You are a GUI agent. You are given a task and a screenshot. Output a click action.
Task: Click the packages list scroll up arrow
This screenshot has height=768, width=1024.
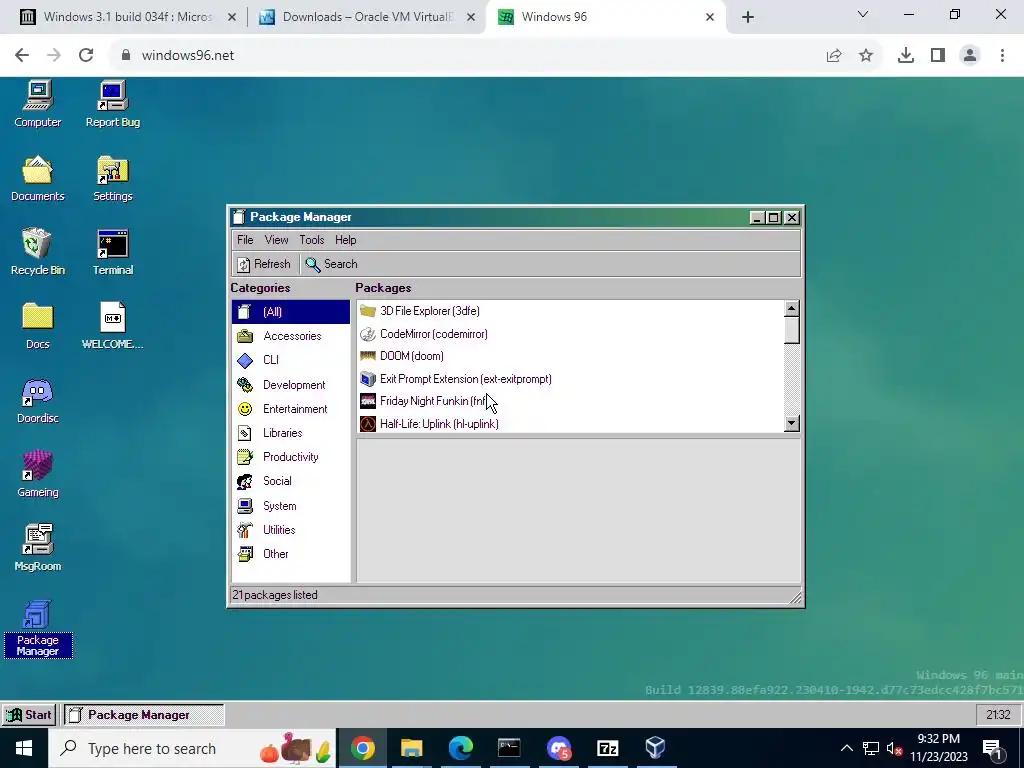click(792, 308)
